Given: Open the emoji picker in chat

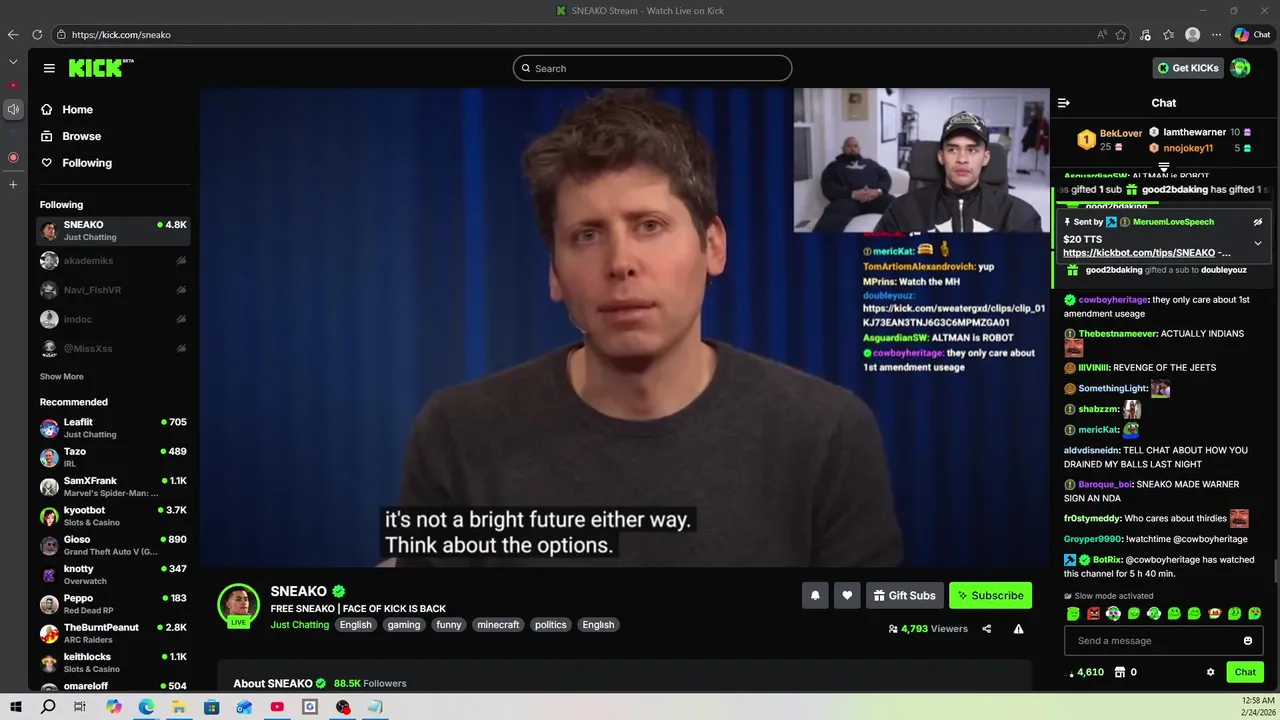Looking at the screenshot, I should coord(1248,641).
